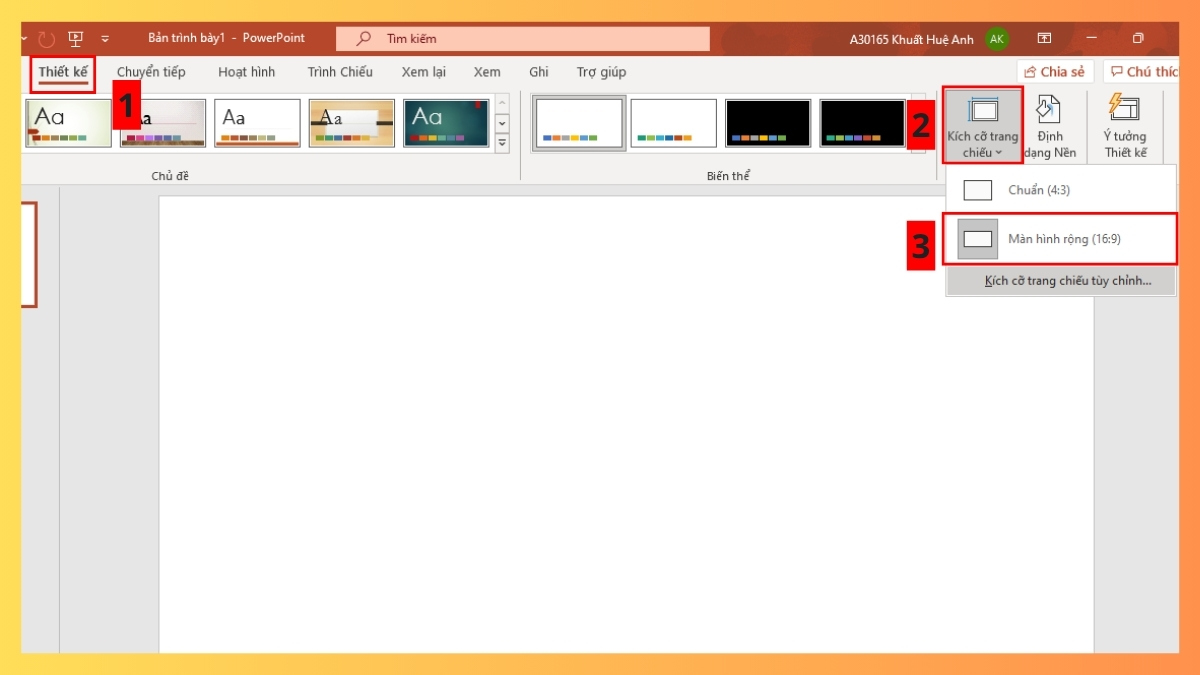The image size is (1200, 675).
Task: Open Kích cỡ trang chiếu tùy chỉnh dialog
Action: point(1067,281)
